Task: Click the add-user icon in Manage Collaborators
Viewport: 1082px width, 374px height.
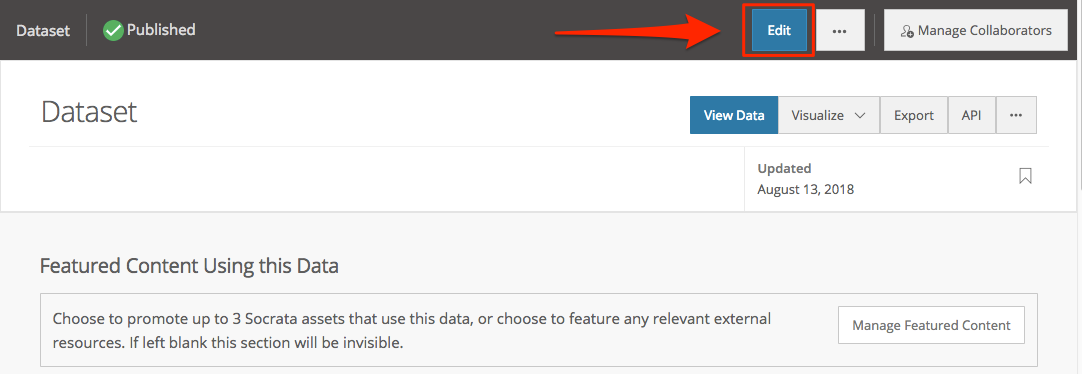Action: click(907, 31)
